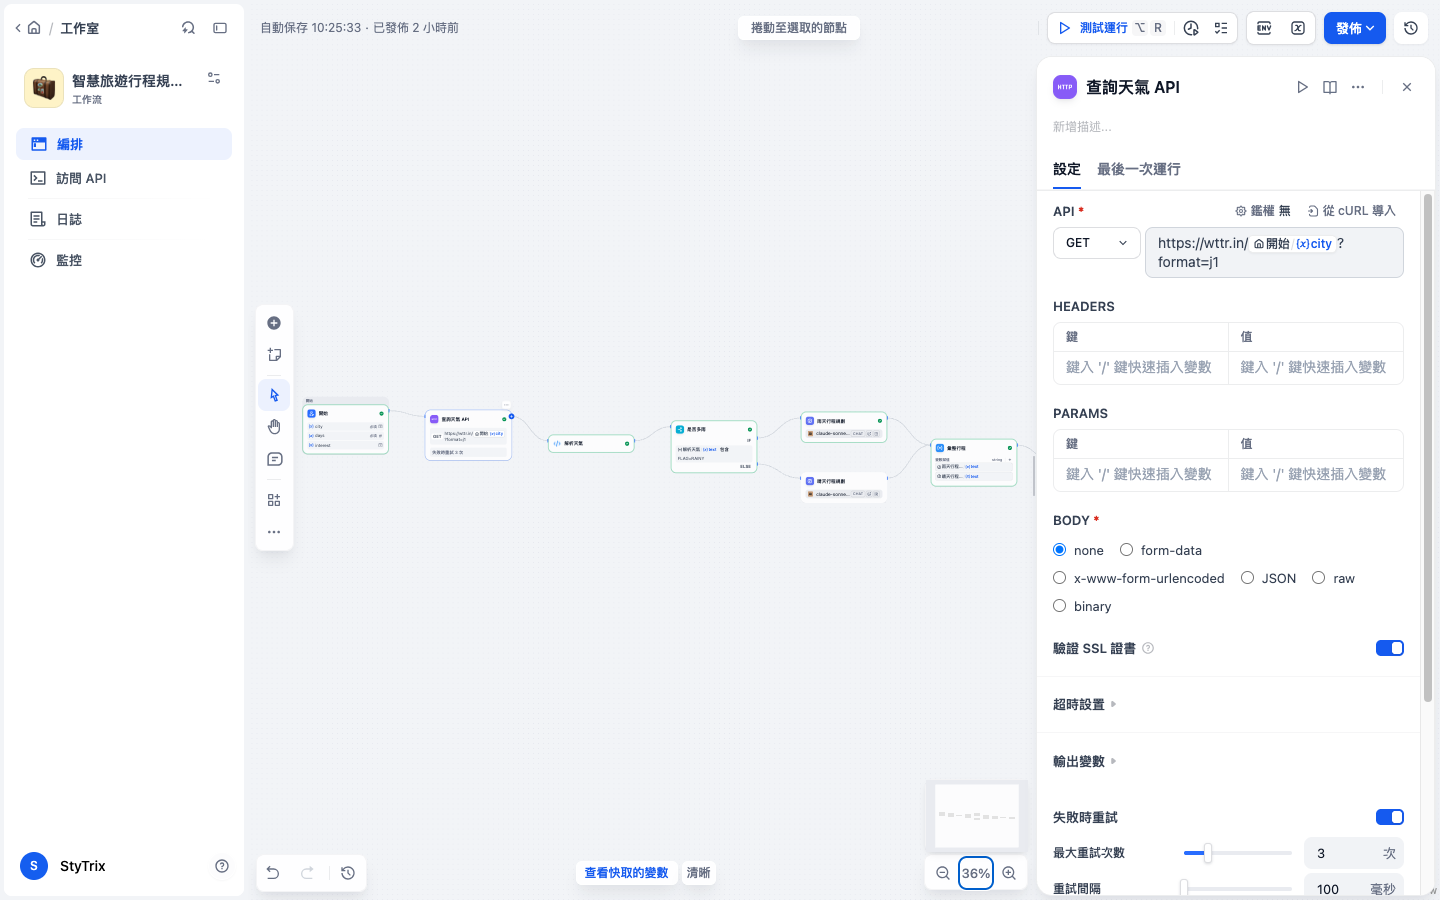The image size is (1440, 900).
Task: Open run history clock icon in toolbar
Action: [1191, 28]
